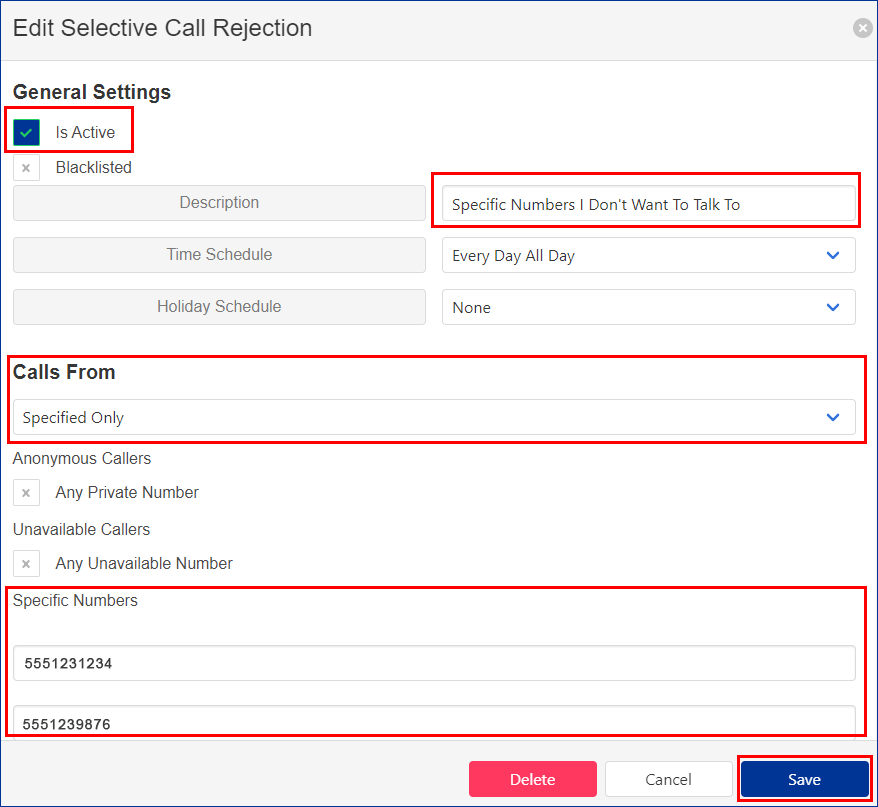Image resolution: width=878 pixels, height=807 pixels.
Task: Open the Specified Only dropdown
Action: click(434, 418)
